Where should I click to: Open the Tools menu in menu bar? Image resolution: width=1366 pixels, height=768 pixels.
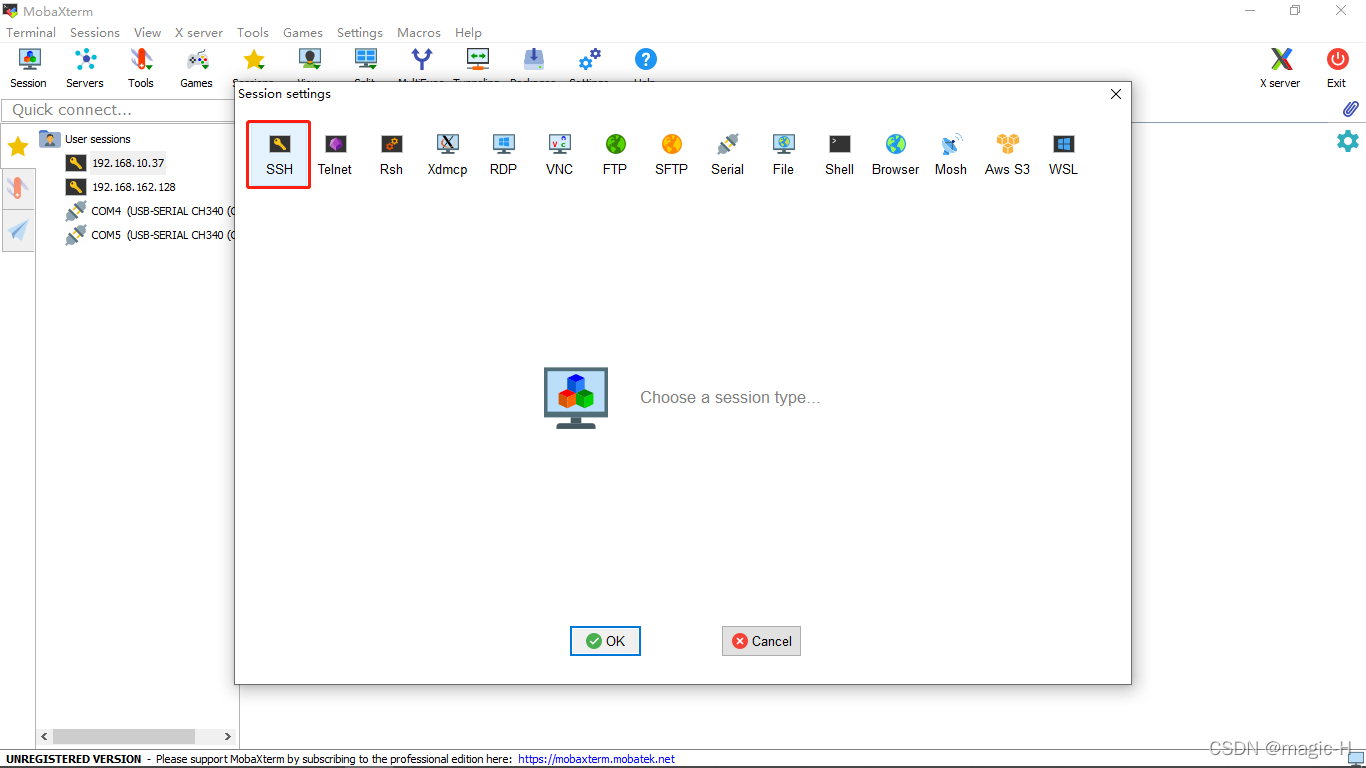(253, 32)
